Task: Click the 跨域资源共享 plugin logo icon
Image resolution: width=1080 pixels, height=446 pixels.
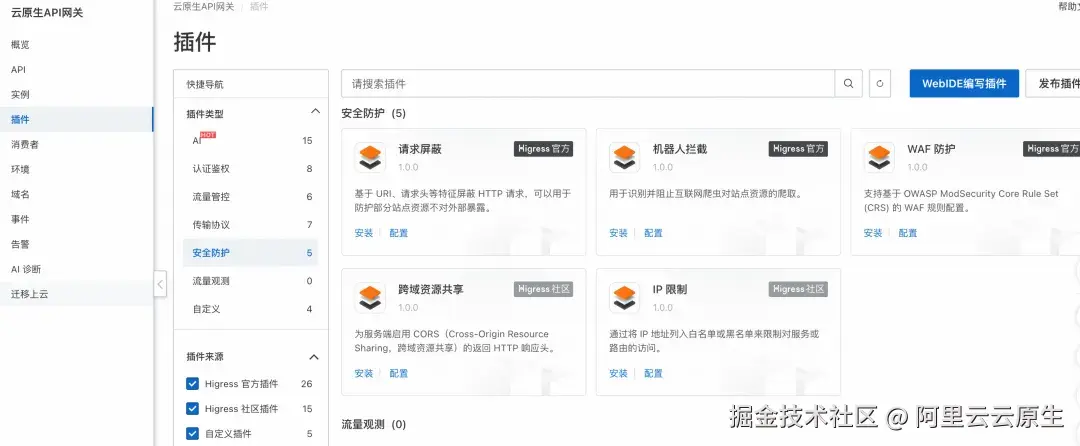Action: (x=370, y=297)
